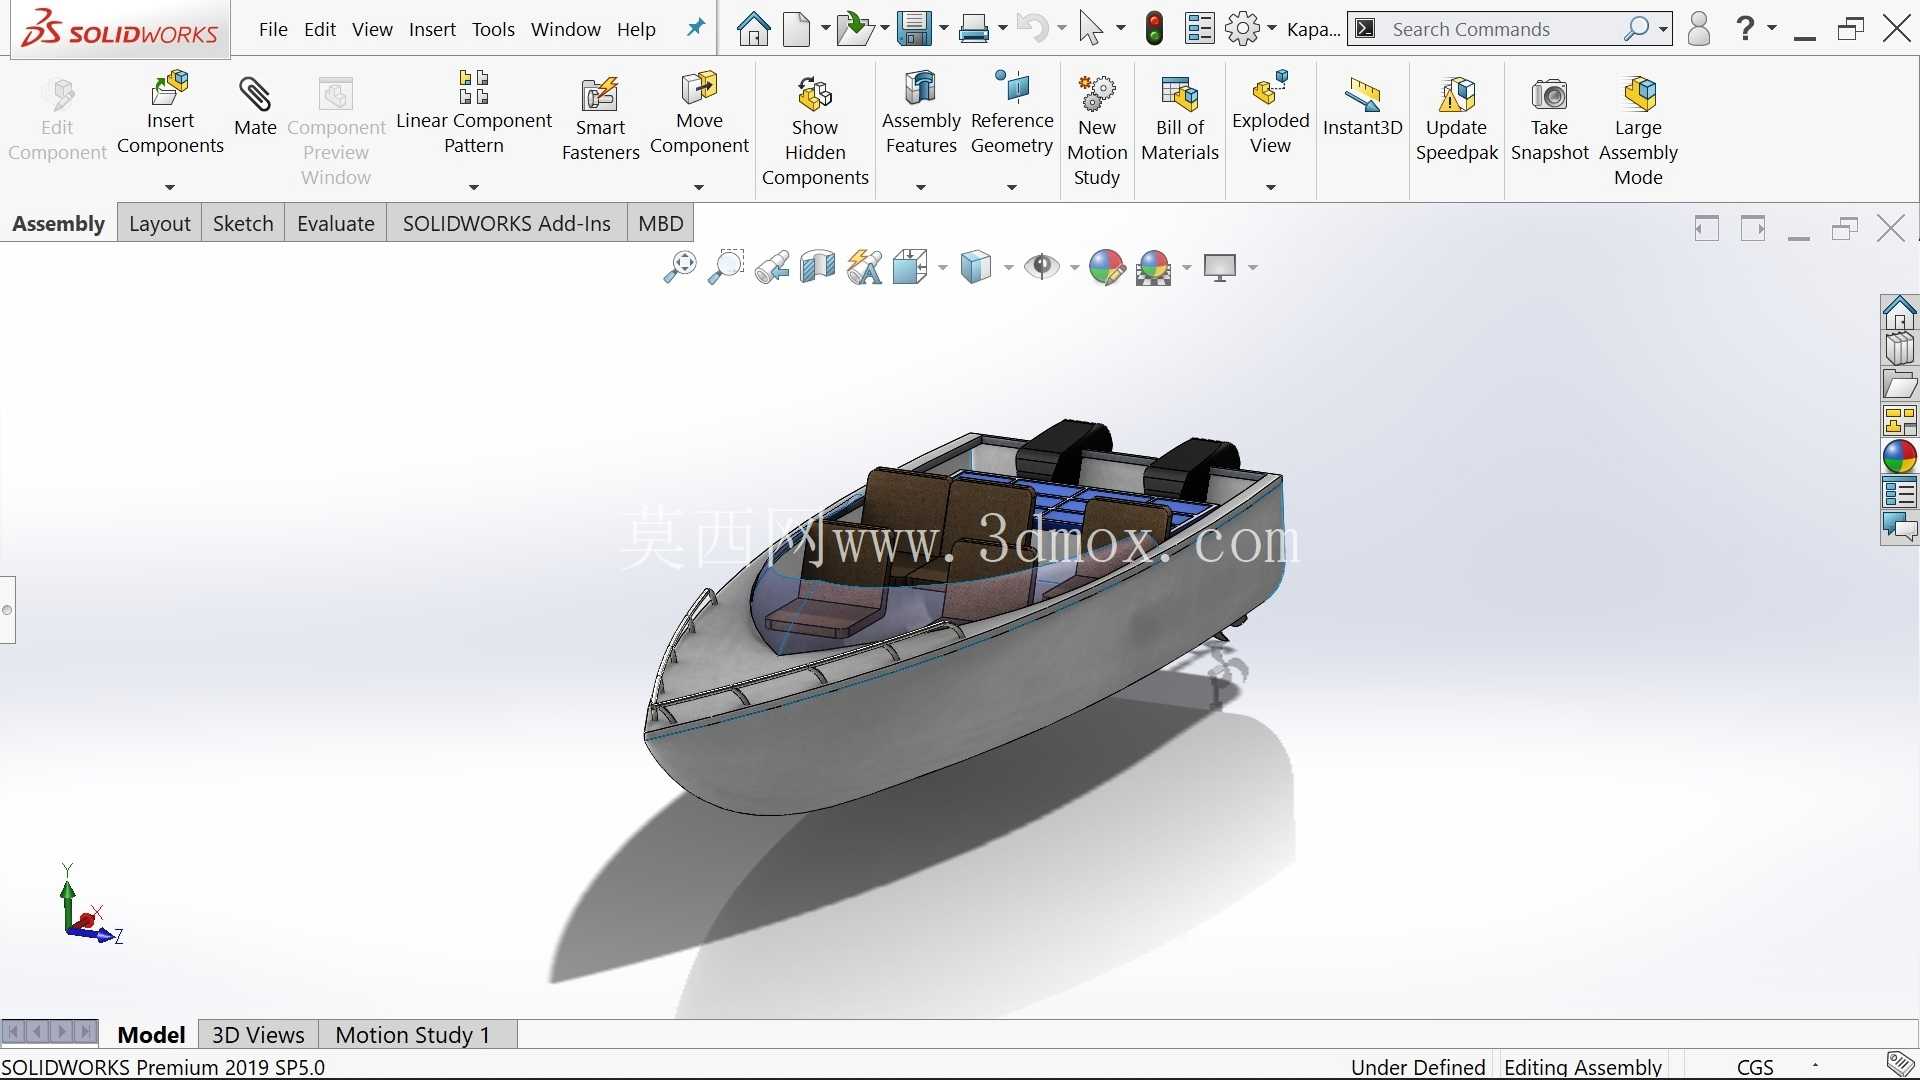
Task: Open Assembly Features tool
Action: [921, 111]
